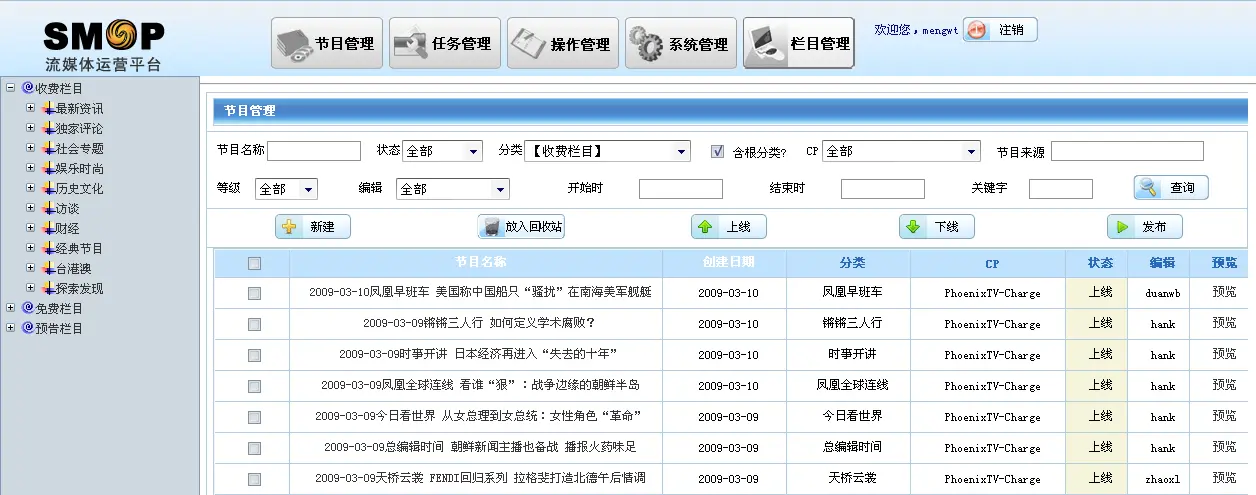Screen dimensions: 1256x495
Task: Check the select-all checkbox in table header
Action: (x=254, y=263)
